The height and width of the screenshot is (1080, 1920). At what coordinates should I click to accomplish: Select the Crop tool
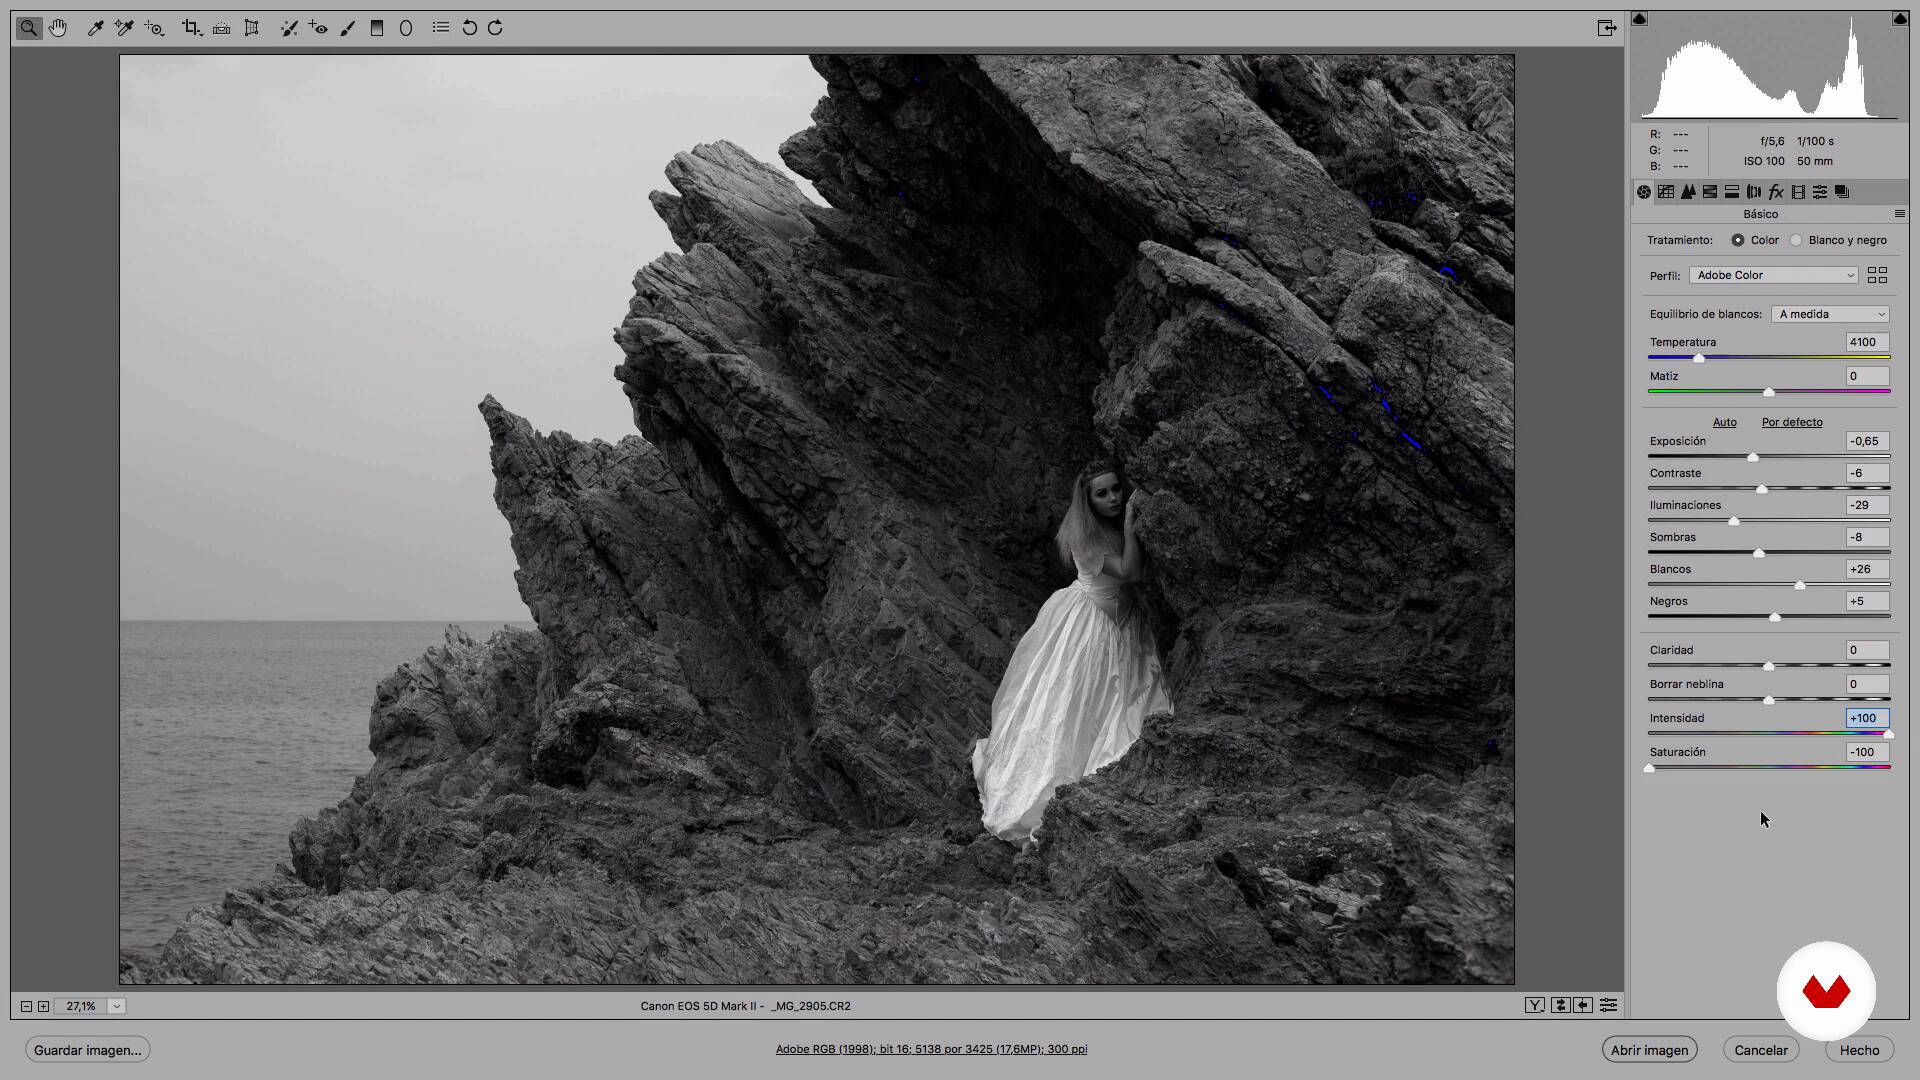coord(191,28)
